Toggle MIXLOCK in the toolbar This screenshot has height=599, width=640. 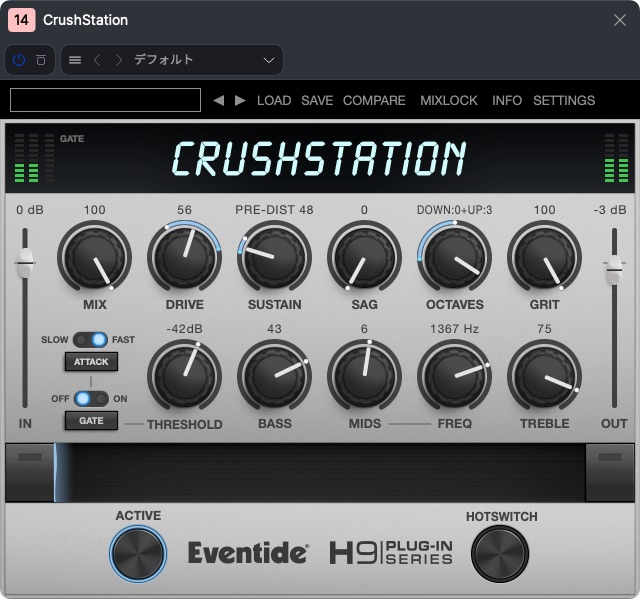449,100
